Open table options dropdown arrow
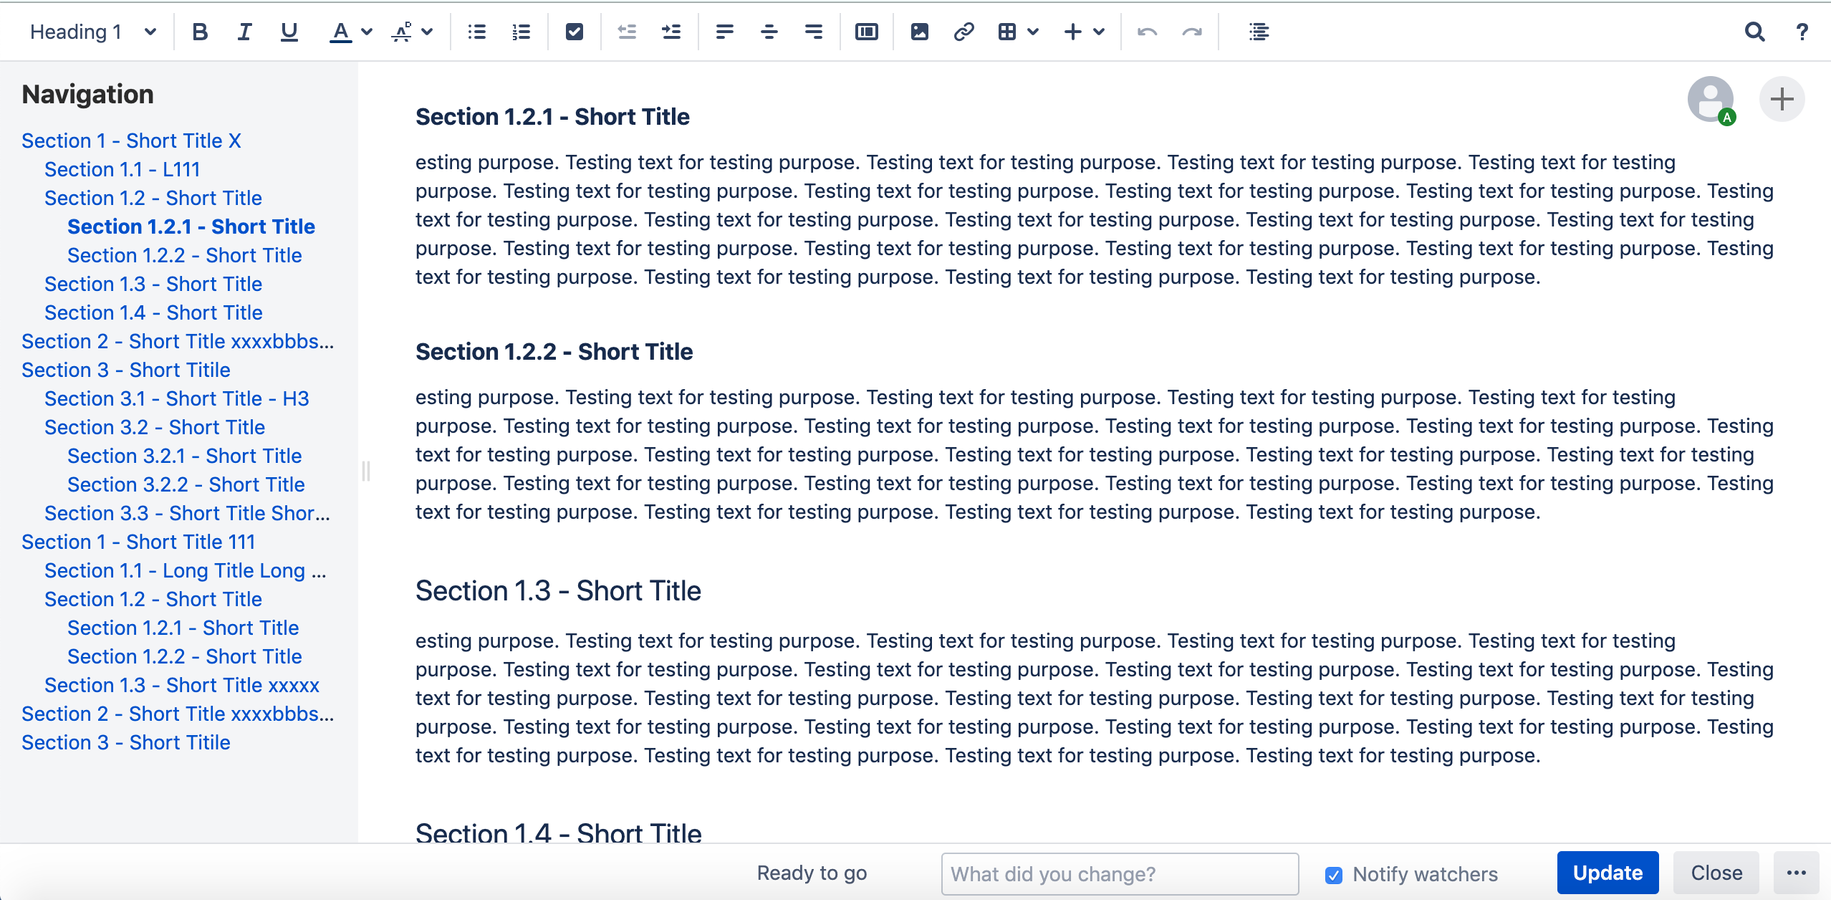Image resolution: width=1831 pixels, height=900 pixels. [x=1033, y=32]
